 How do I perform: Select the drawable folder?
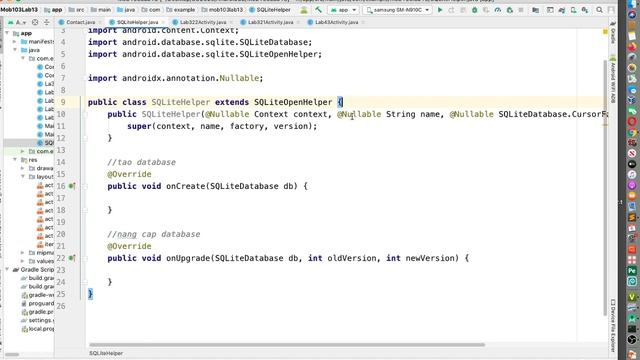(41, 168)
